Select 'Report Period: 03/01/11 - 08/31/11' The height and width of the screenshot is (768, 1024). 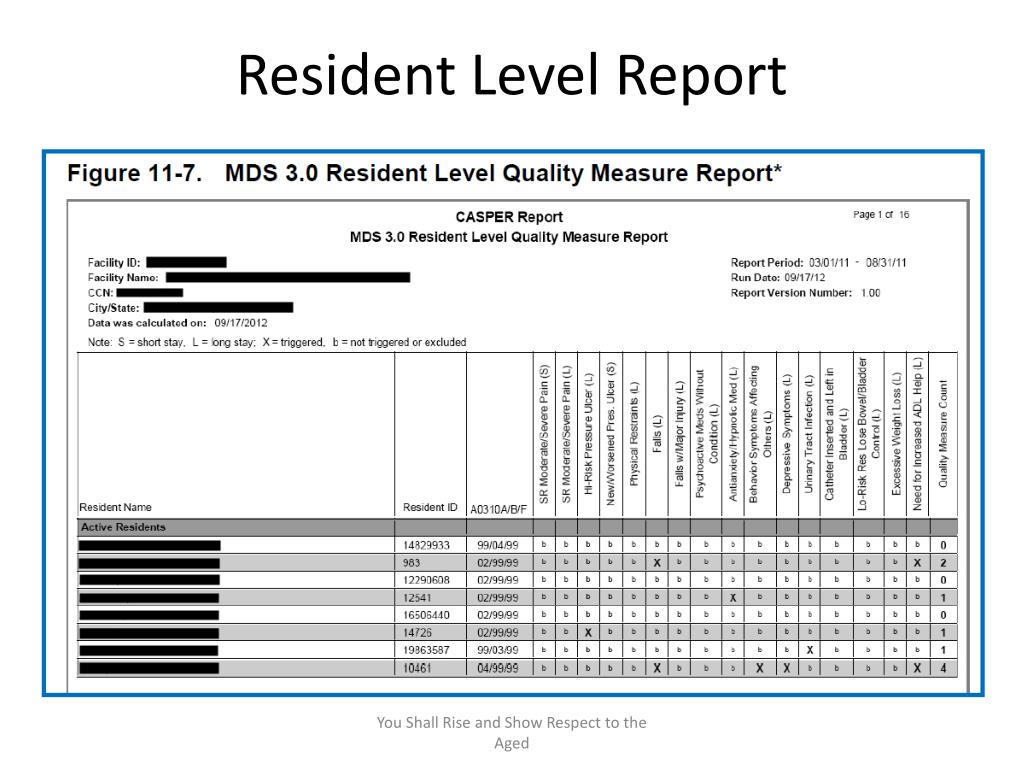click(x=818, y=263)
